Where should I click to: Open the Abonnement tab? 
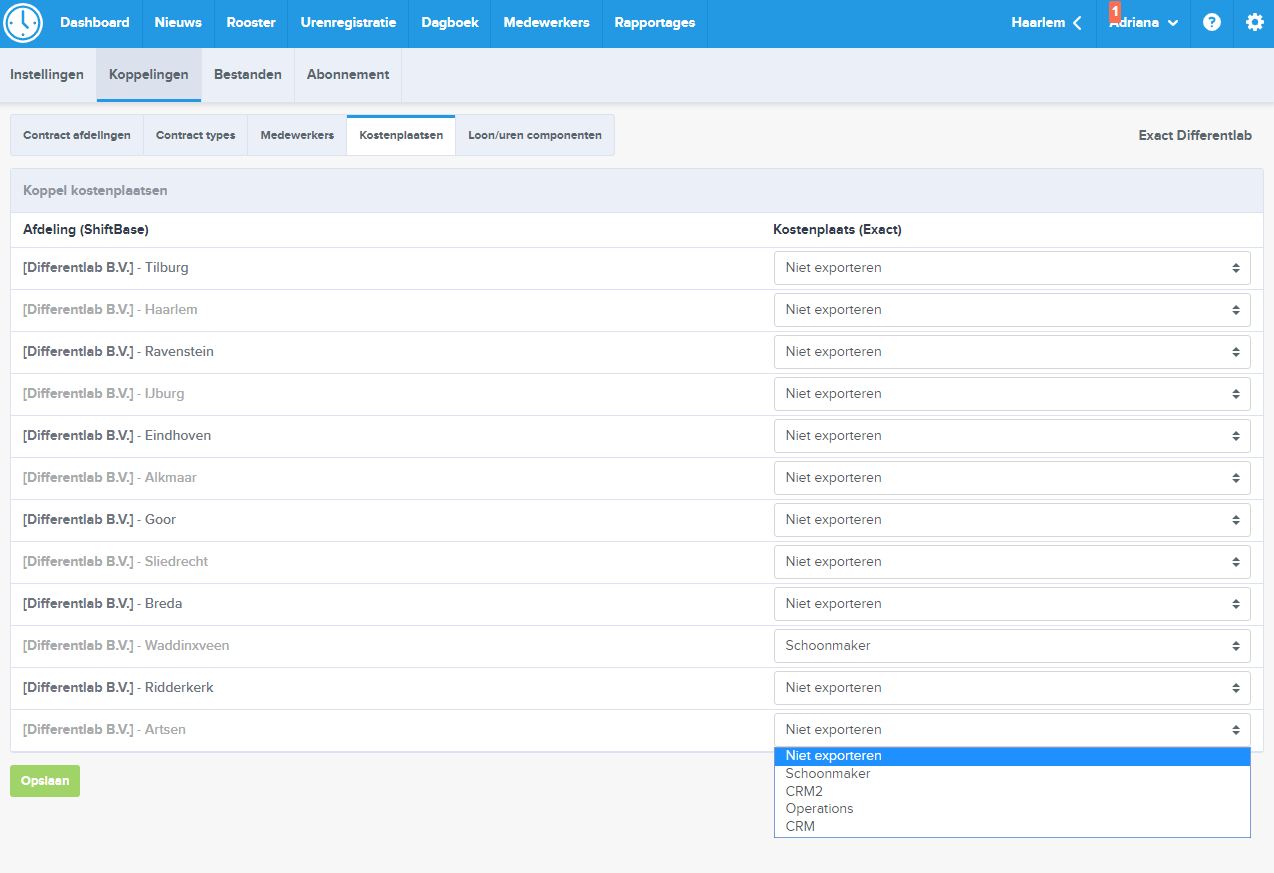[348, 75]
